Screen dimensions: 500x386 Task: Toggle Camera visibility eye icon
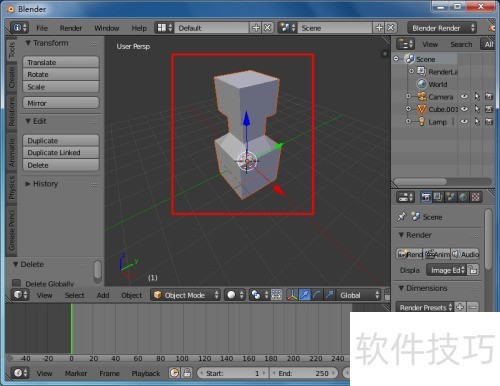tap(464, 97)
